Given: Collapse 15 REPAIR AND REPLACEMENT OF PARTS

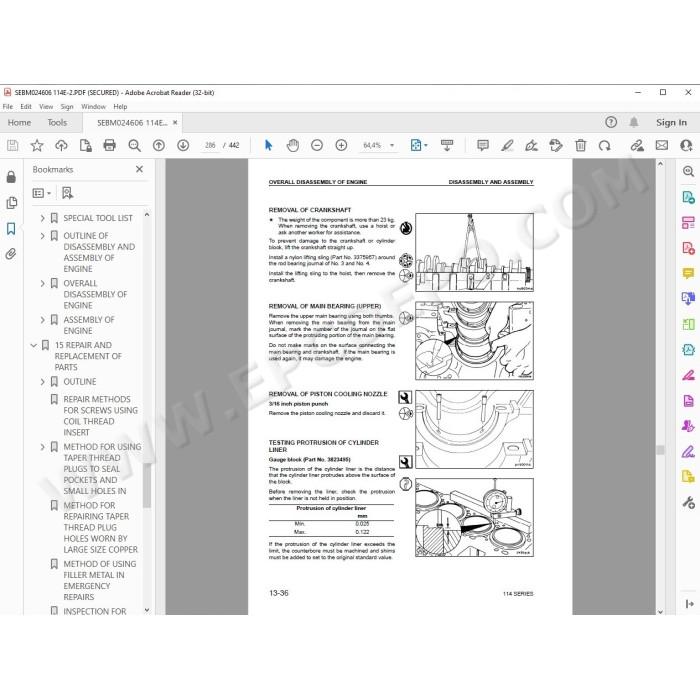Looking at the screenshot, I should point(33,345).
